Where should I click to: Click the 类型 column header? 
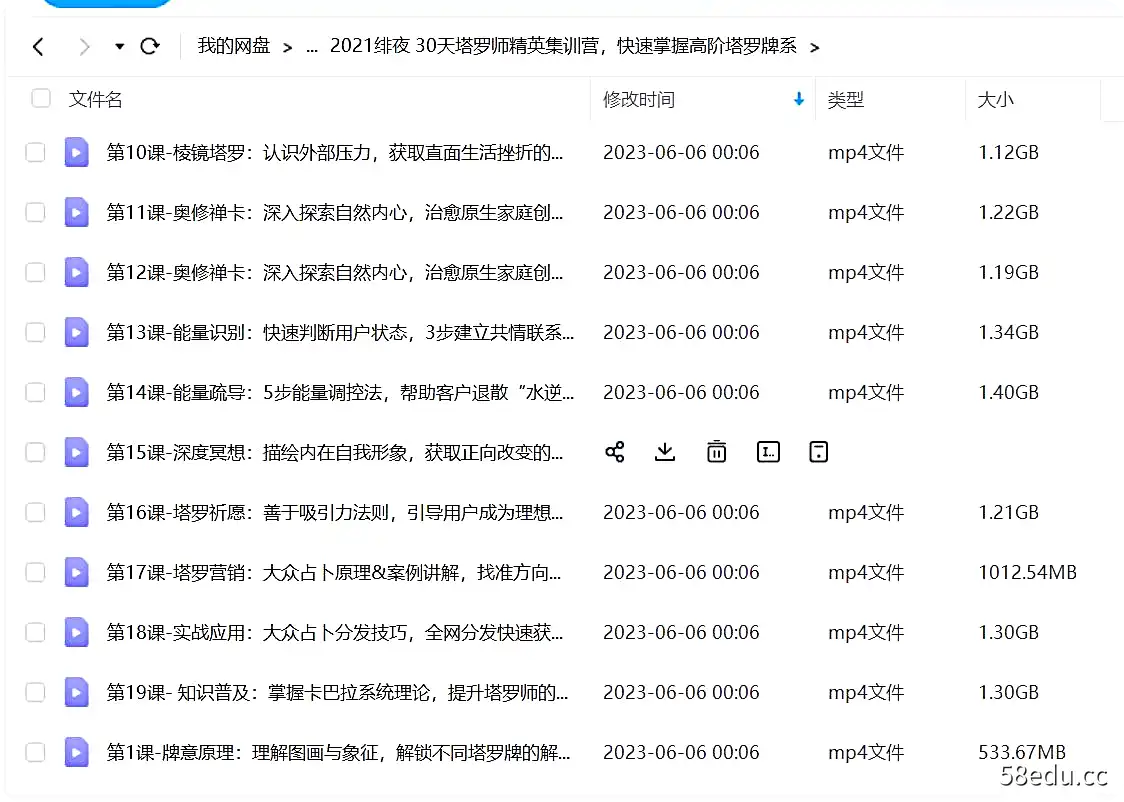coord(846,99)
